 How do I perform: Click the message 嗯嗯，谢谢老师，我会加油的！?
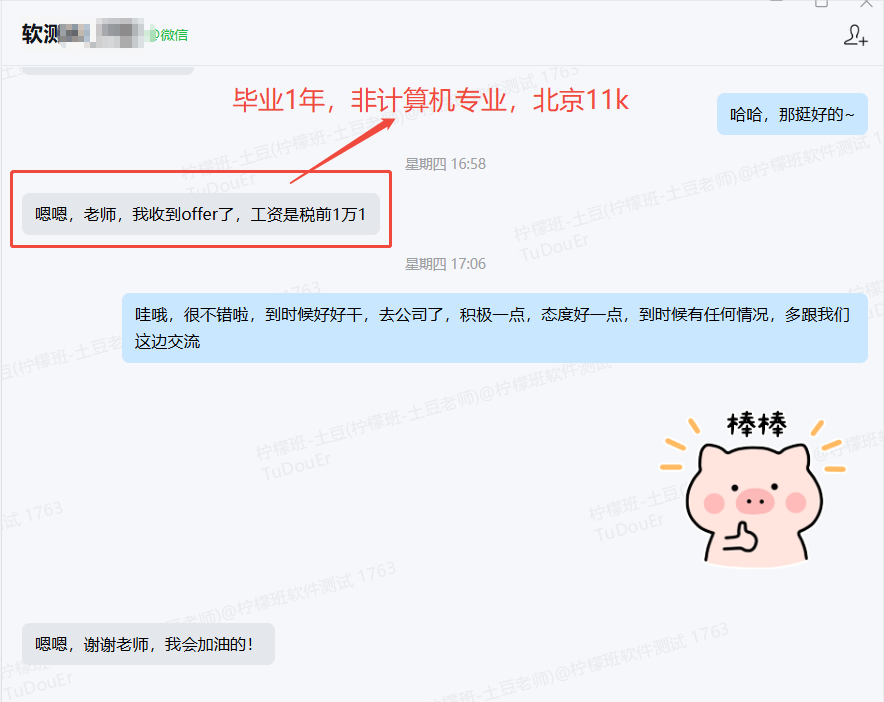[x=148, y=645]
